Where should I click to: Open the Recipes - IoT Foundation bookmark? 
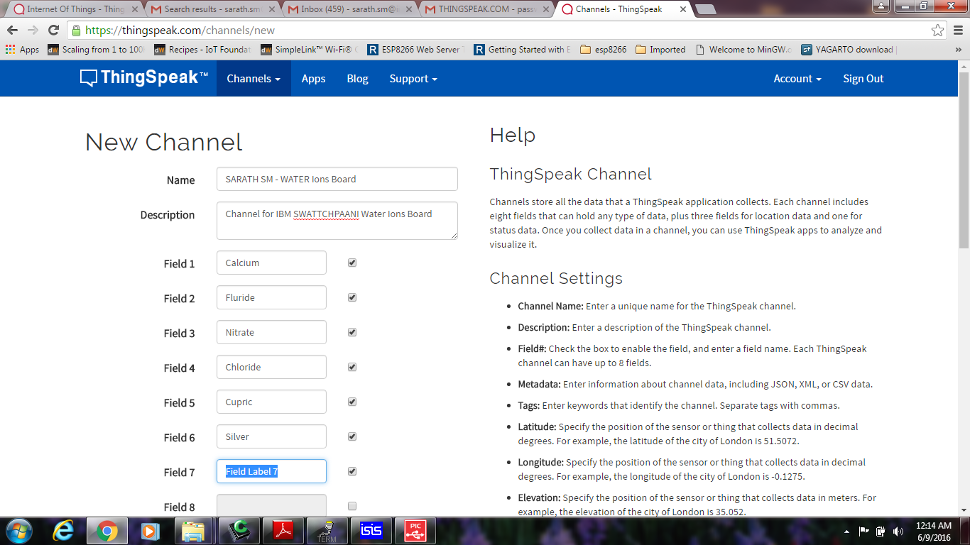203,49
